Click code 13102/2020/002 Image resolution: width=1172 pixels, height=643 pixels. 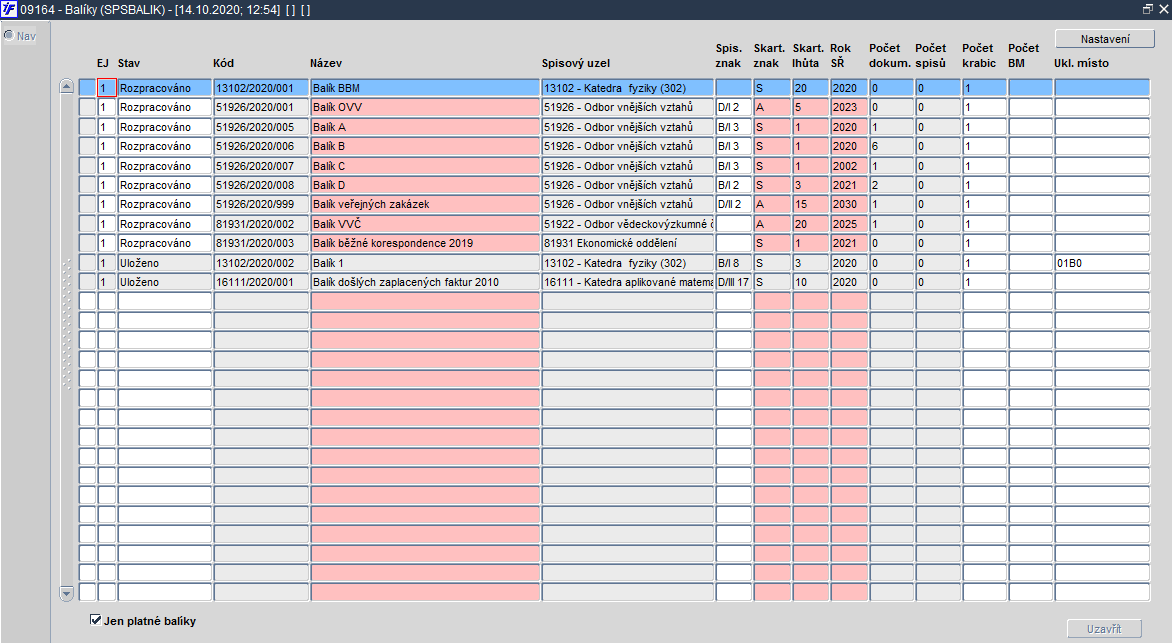pos(261,262)
